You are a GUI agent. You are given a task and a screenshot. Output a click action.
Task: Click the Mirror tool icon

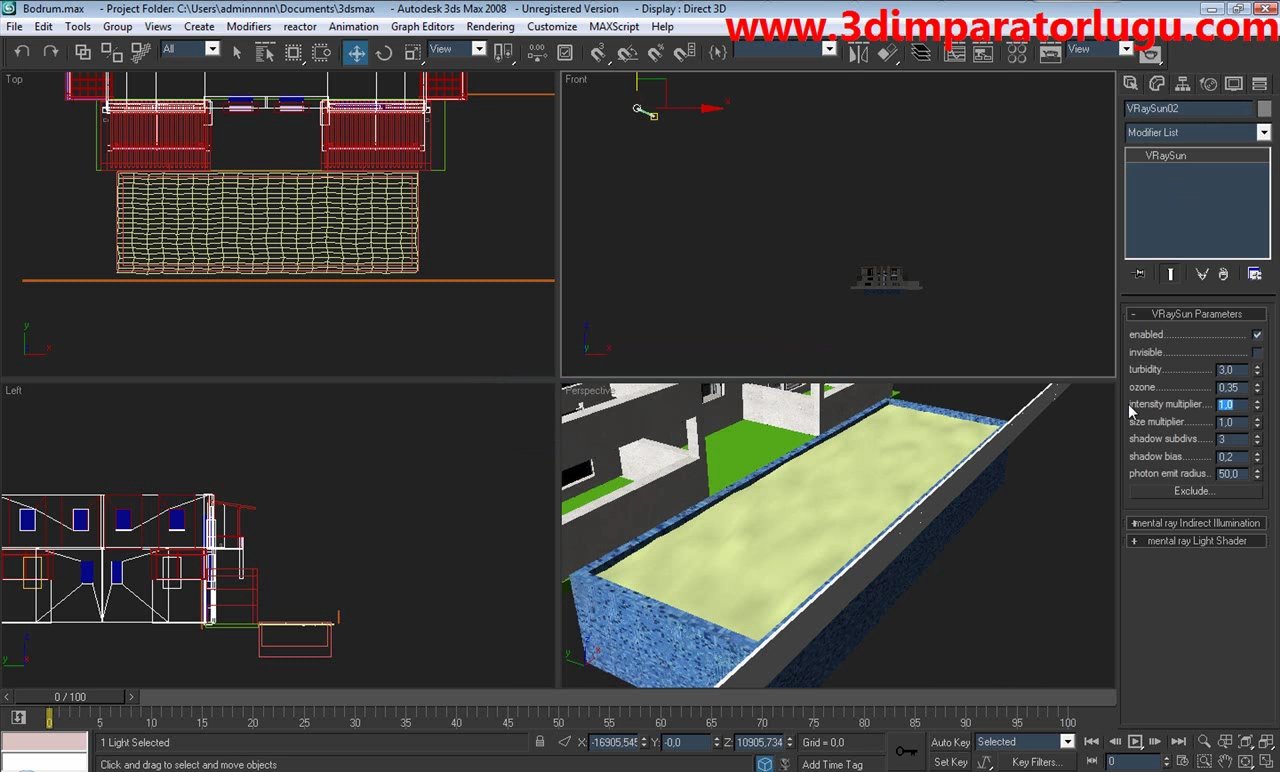(x=858, y=52)
